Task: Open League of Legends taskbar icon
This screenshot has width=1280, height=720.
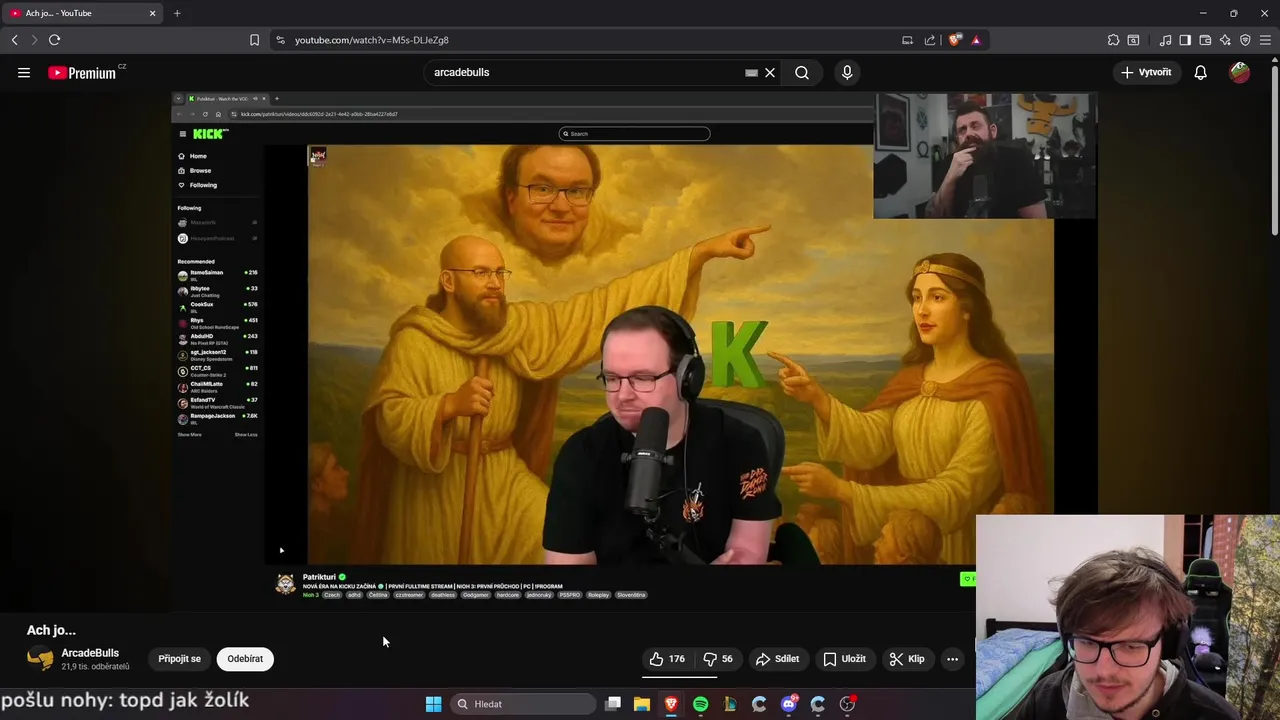Action: [x=730, y=704]
